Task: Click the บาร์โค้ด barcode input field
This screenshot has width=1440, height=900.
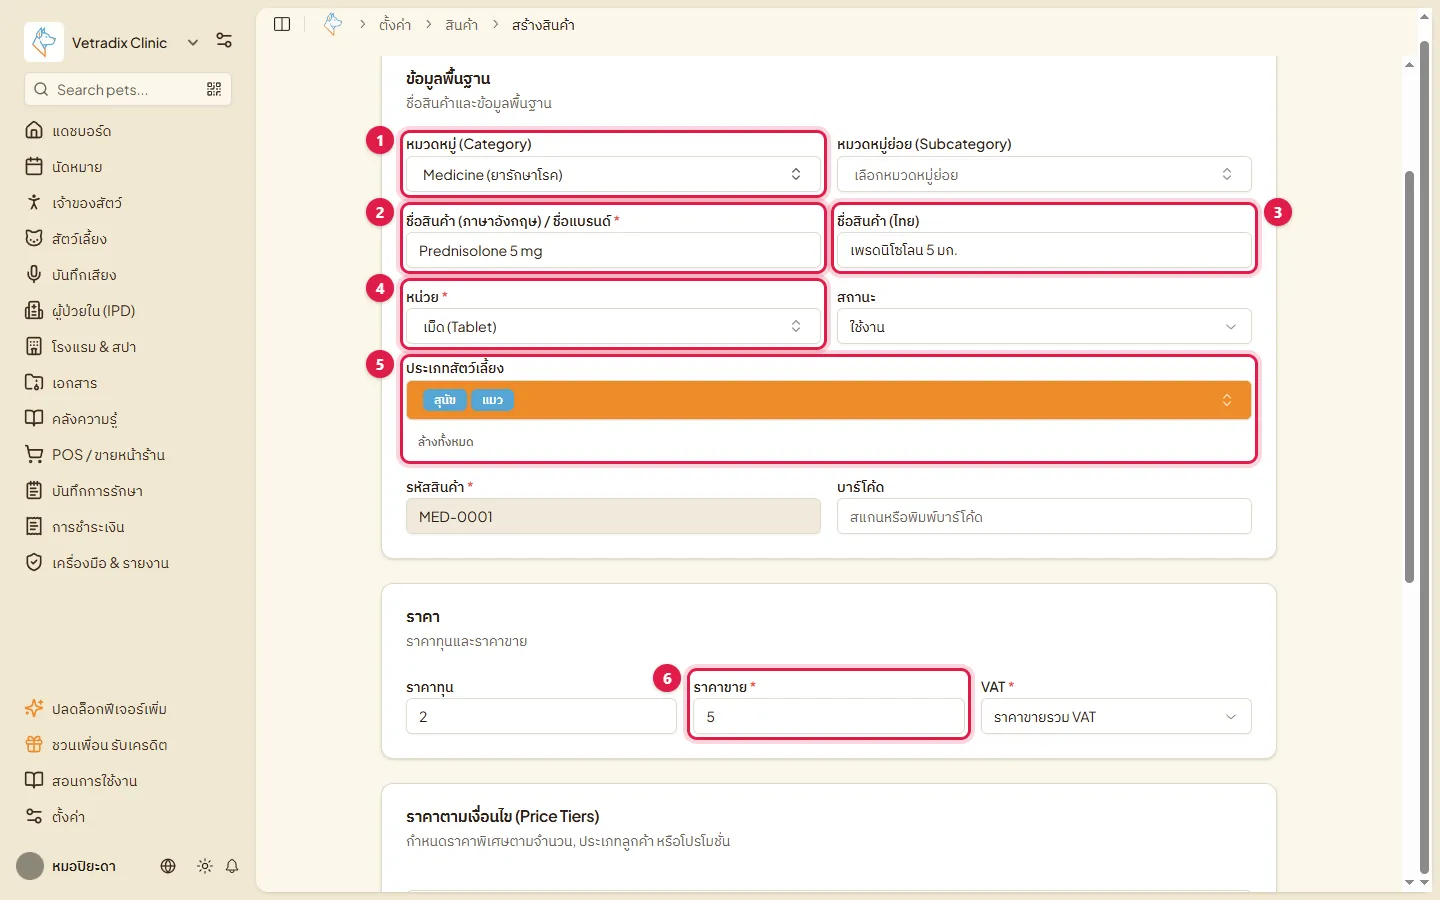Action: click(1044, 516)
